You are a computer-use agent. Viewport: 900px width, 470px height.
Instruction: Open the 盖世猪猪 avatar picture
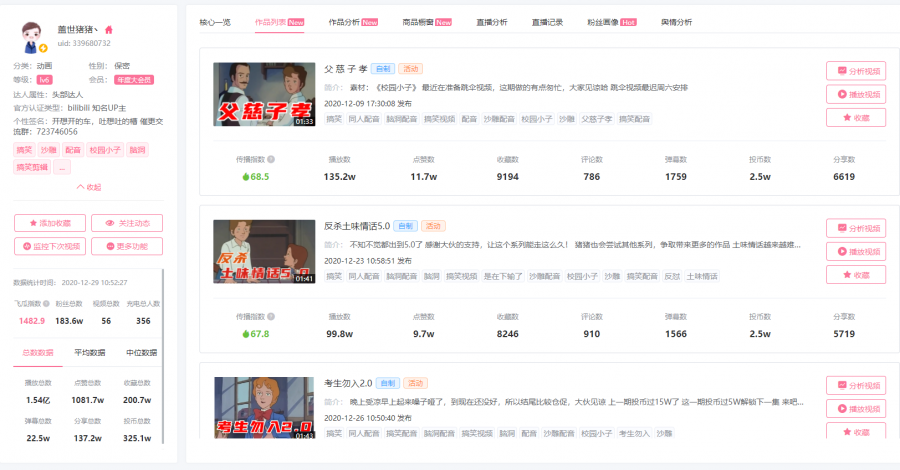(x=33, y=37)
